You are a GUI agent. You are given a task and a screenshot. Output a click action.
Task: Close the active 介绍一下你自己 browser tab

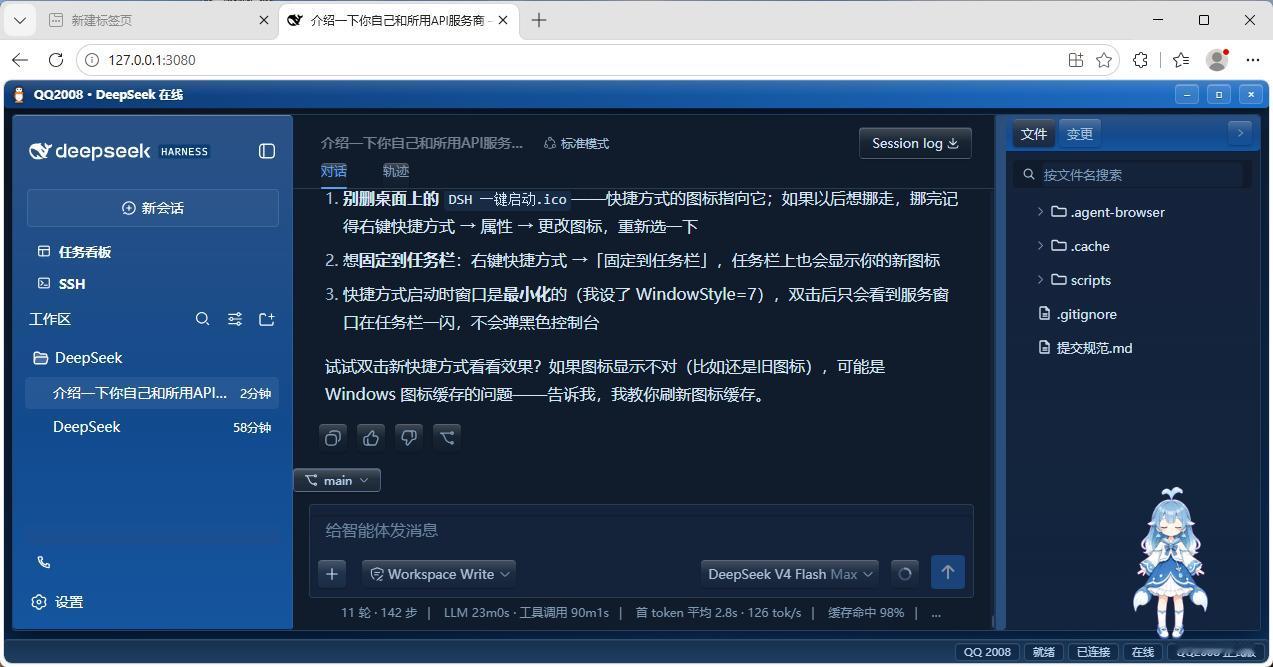click(x=503, y=20)
